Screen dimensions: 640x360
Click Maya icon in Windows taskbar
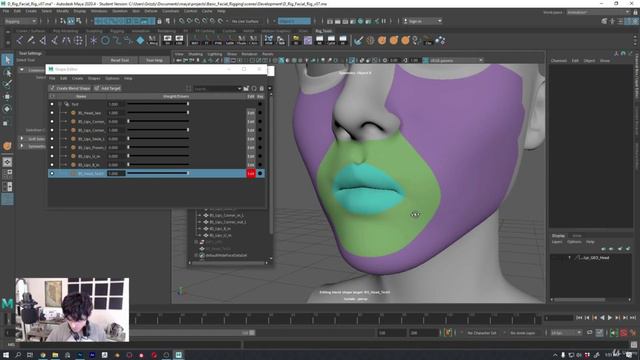178,355
